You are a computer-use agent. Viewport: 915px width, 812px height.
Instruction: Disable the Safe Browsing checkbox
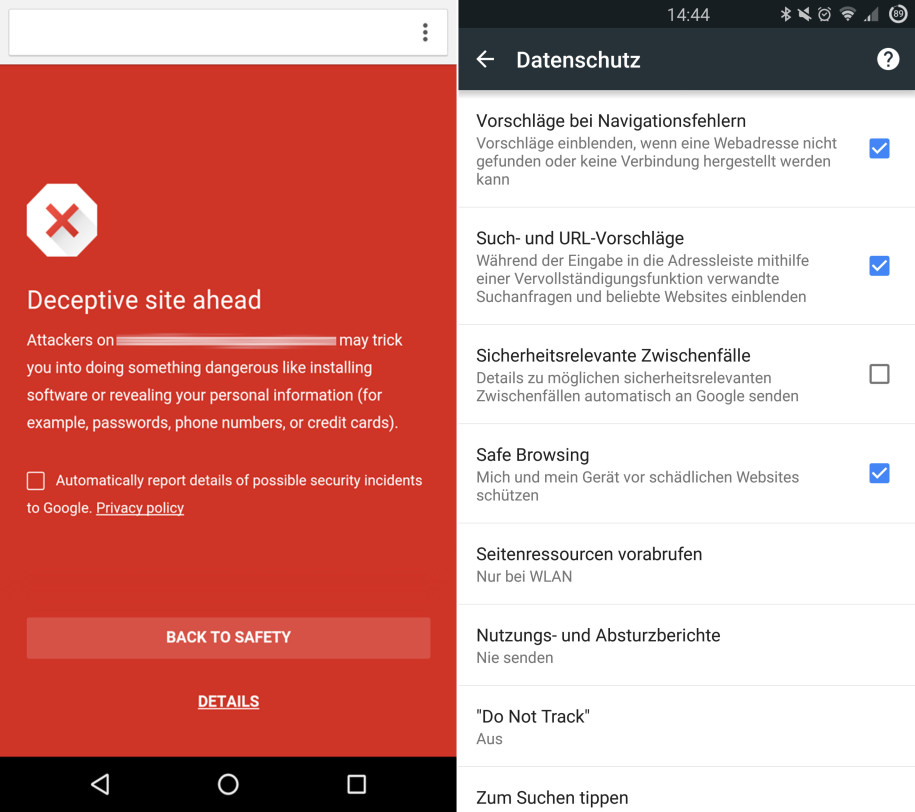879,473
